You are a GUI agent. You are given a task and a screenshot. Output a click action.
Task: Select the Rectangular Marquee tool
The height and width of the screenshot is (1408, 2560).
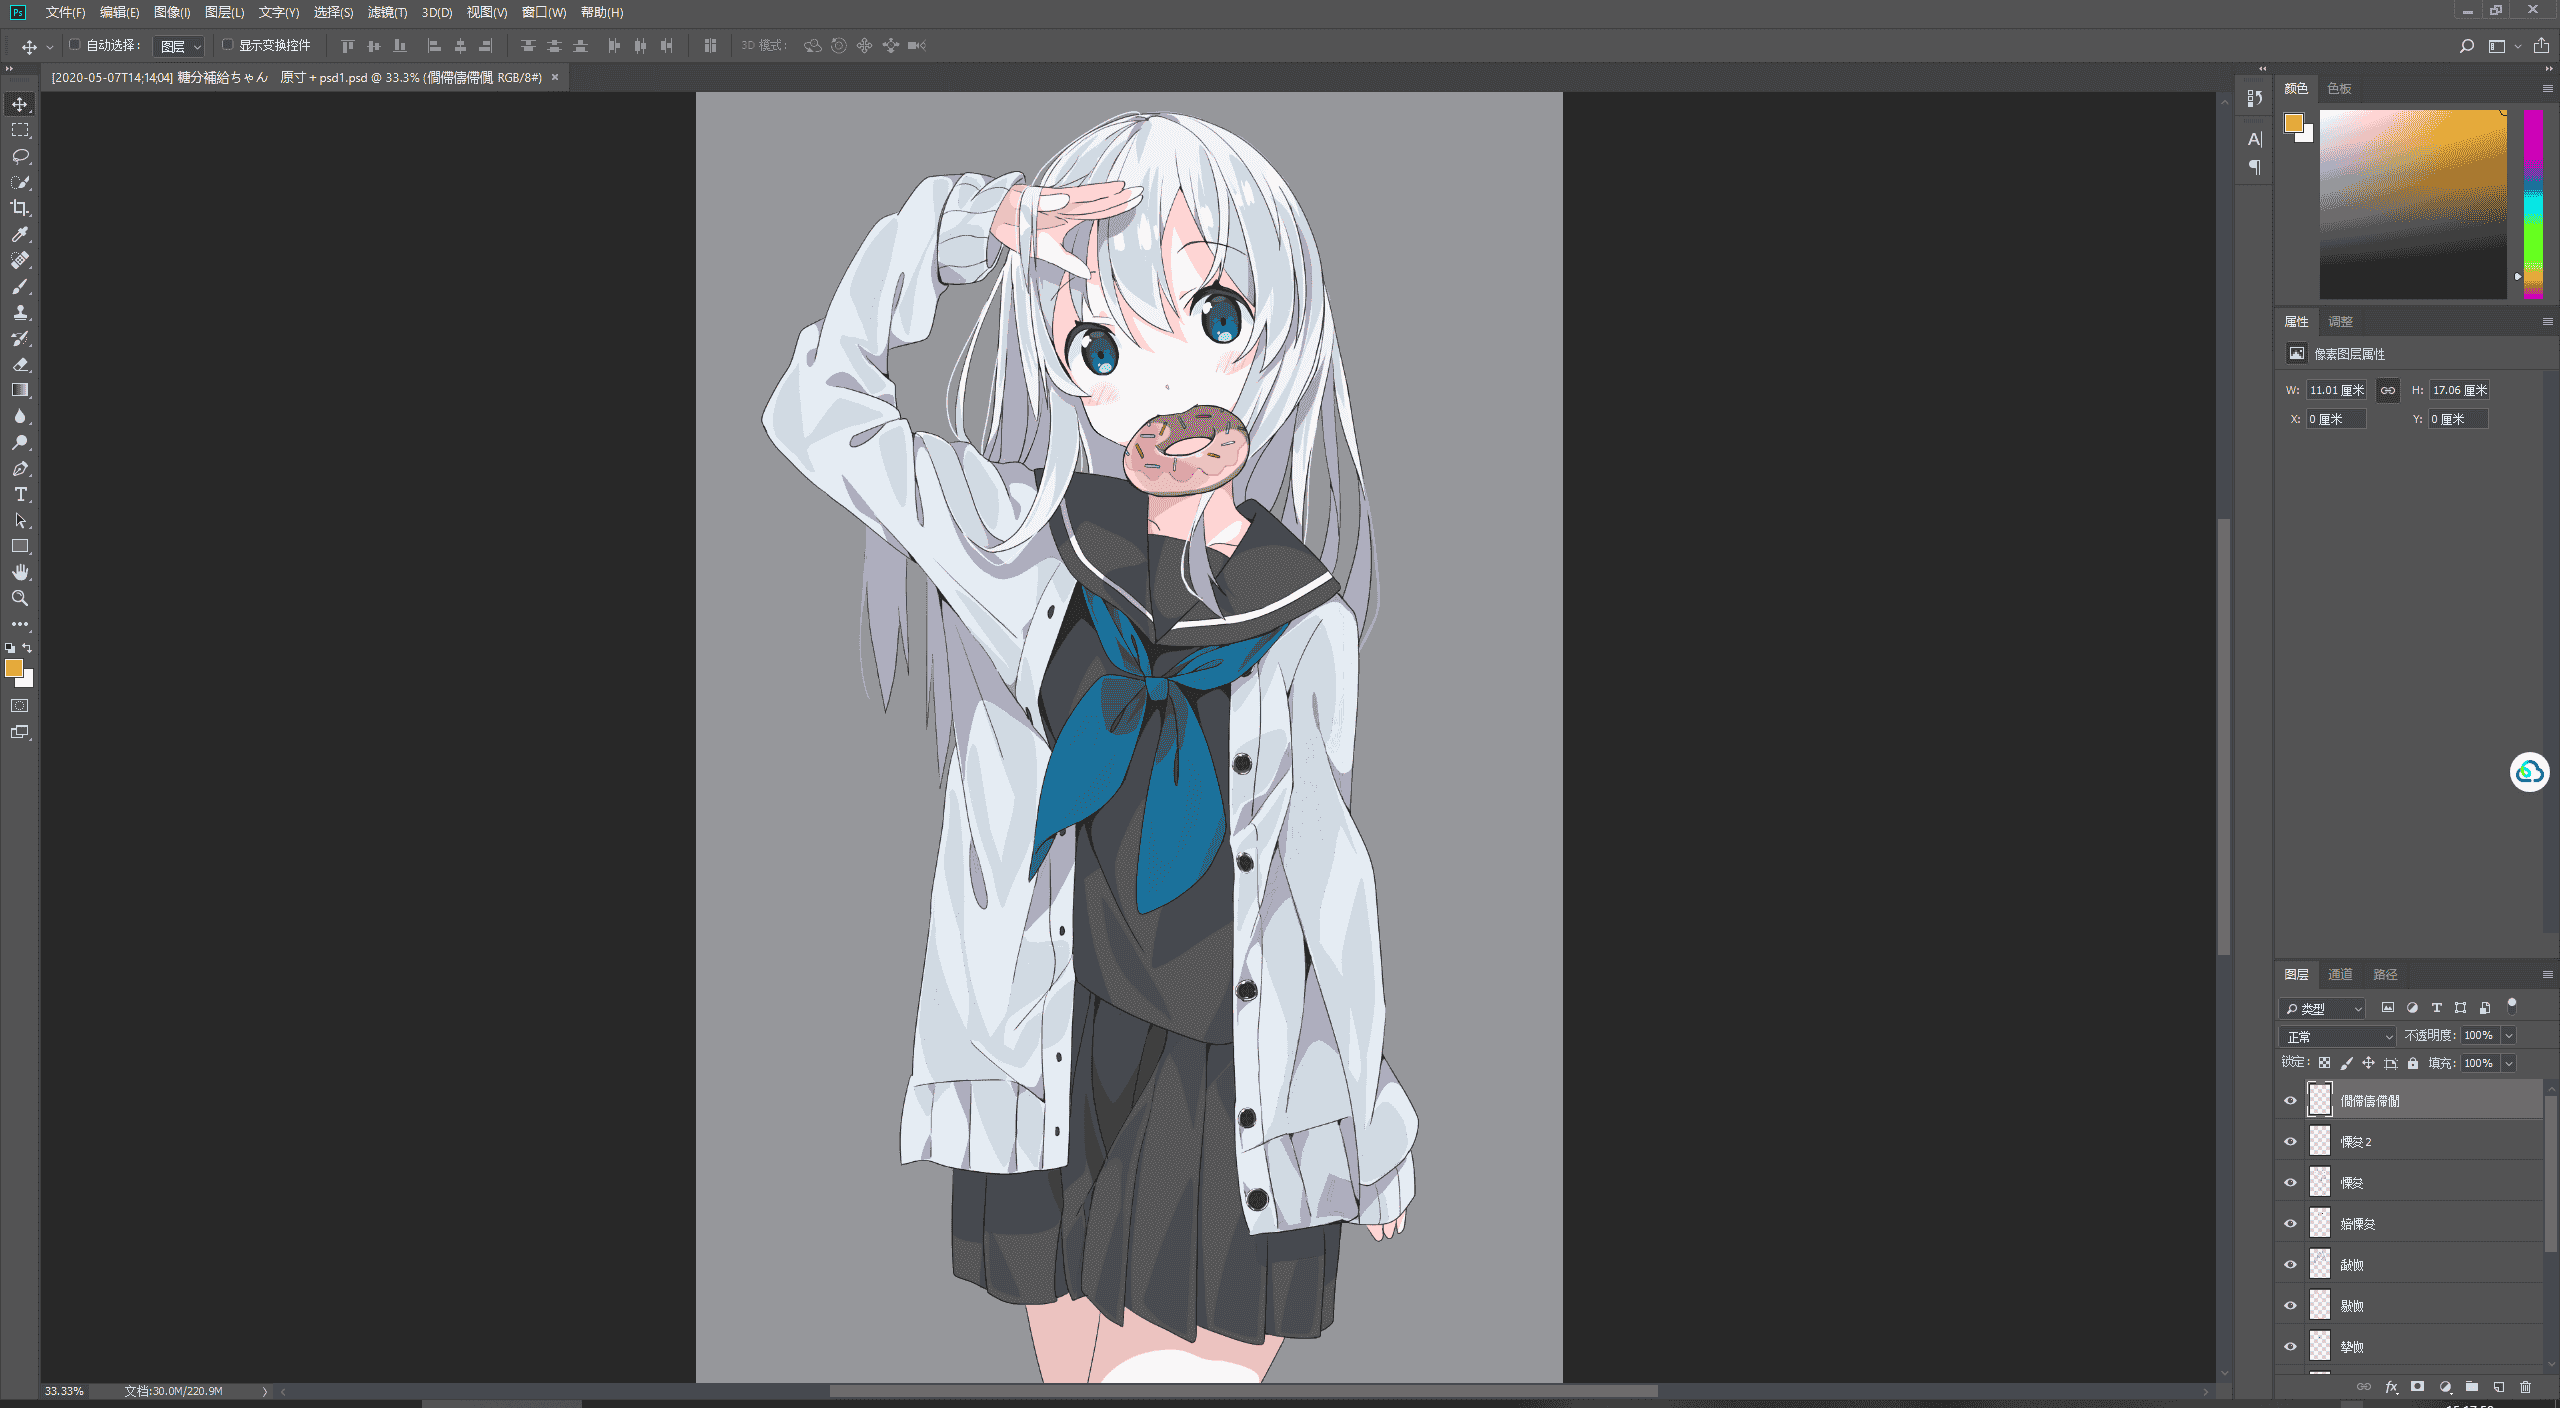[20, 130]
